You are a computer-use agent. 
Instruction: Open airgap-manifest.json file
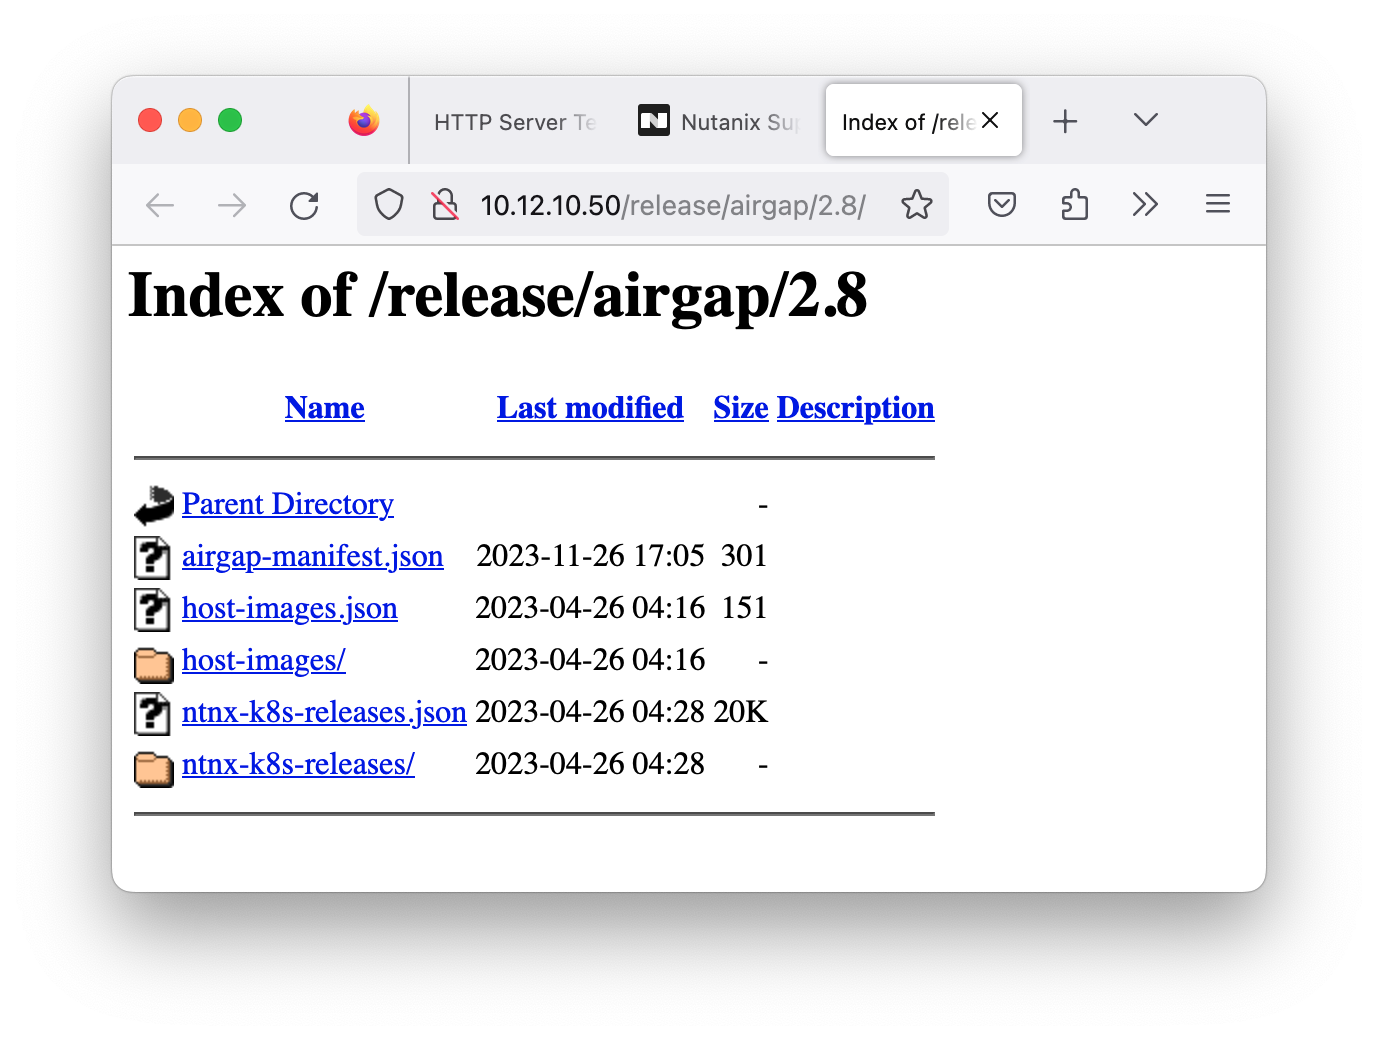coord(313,556)
